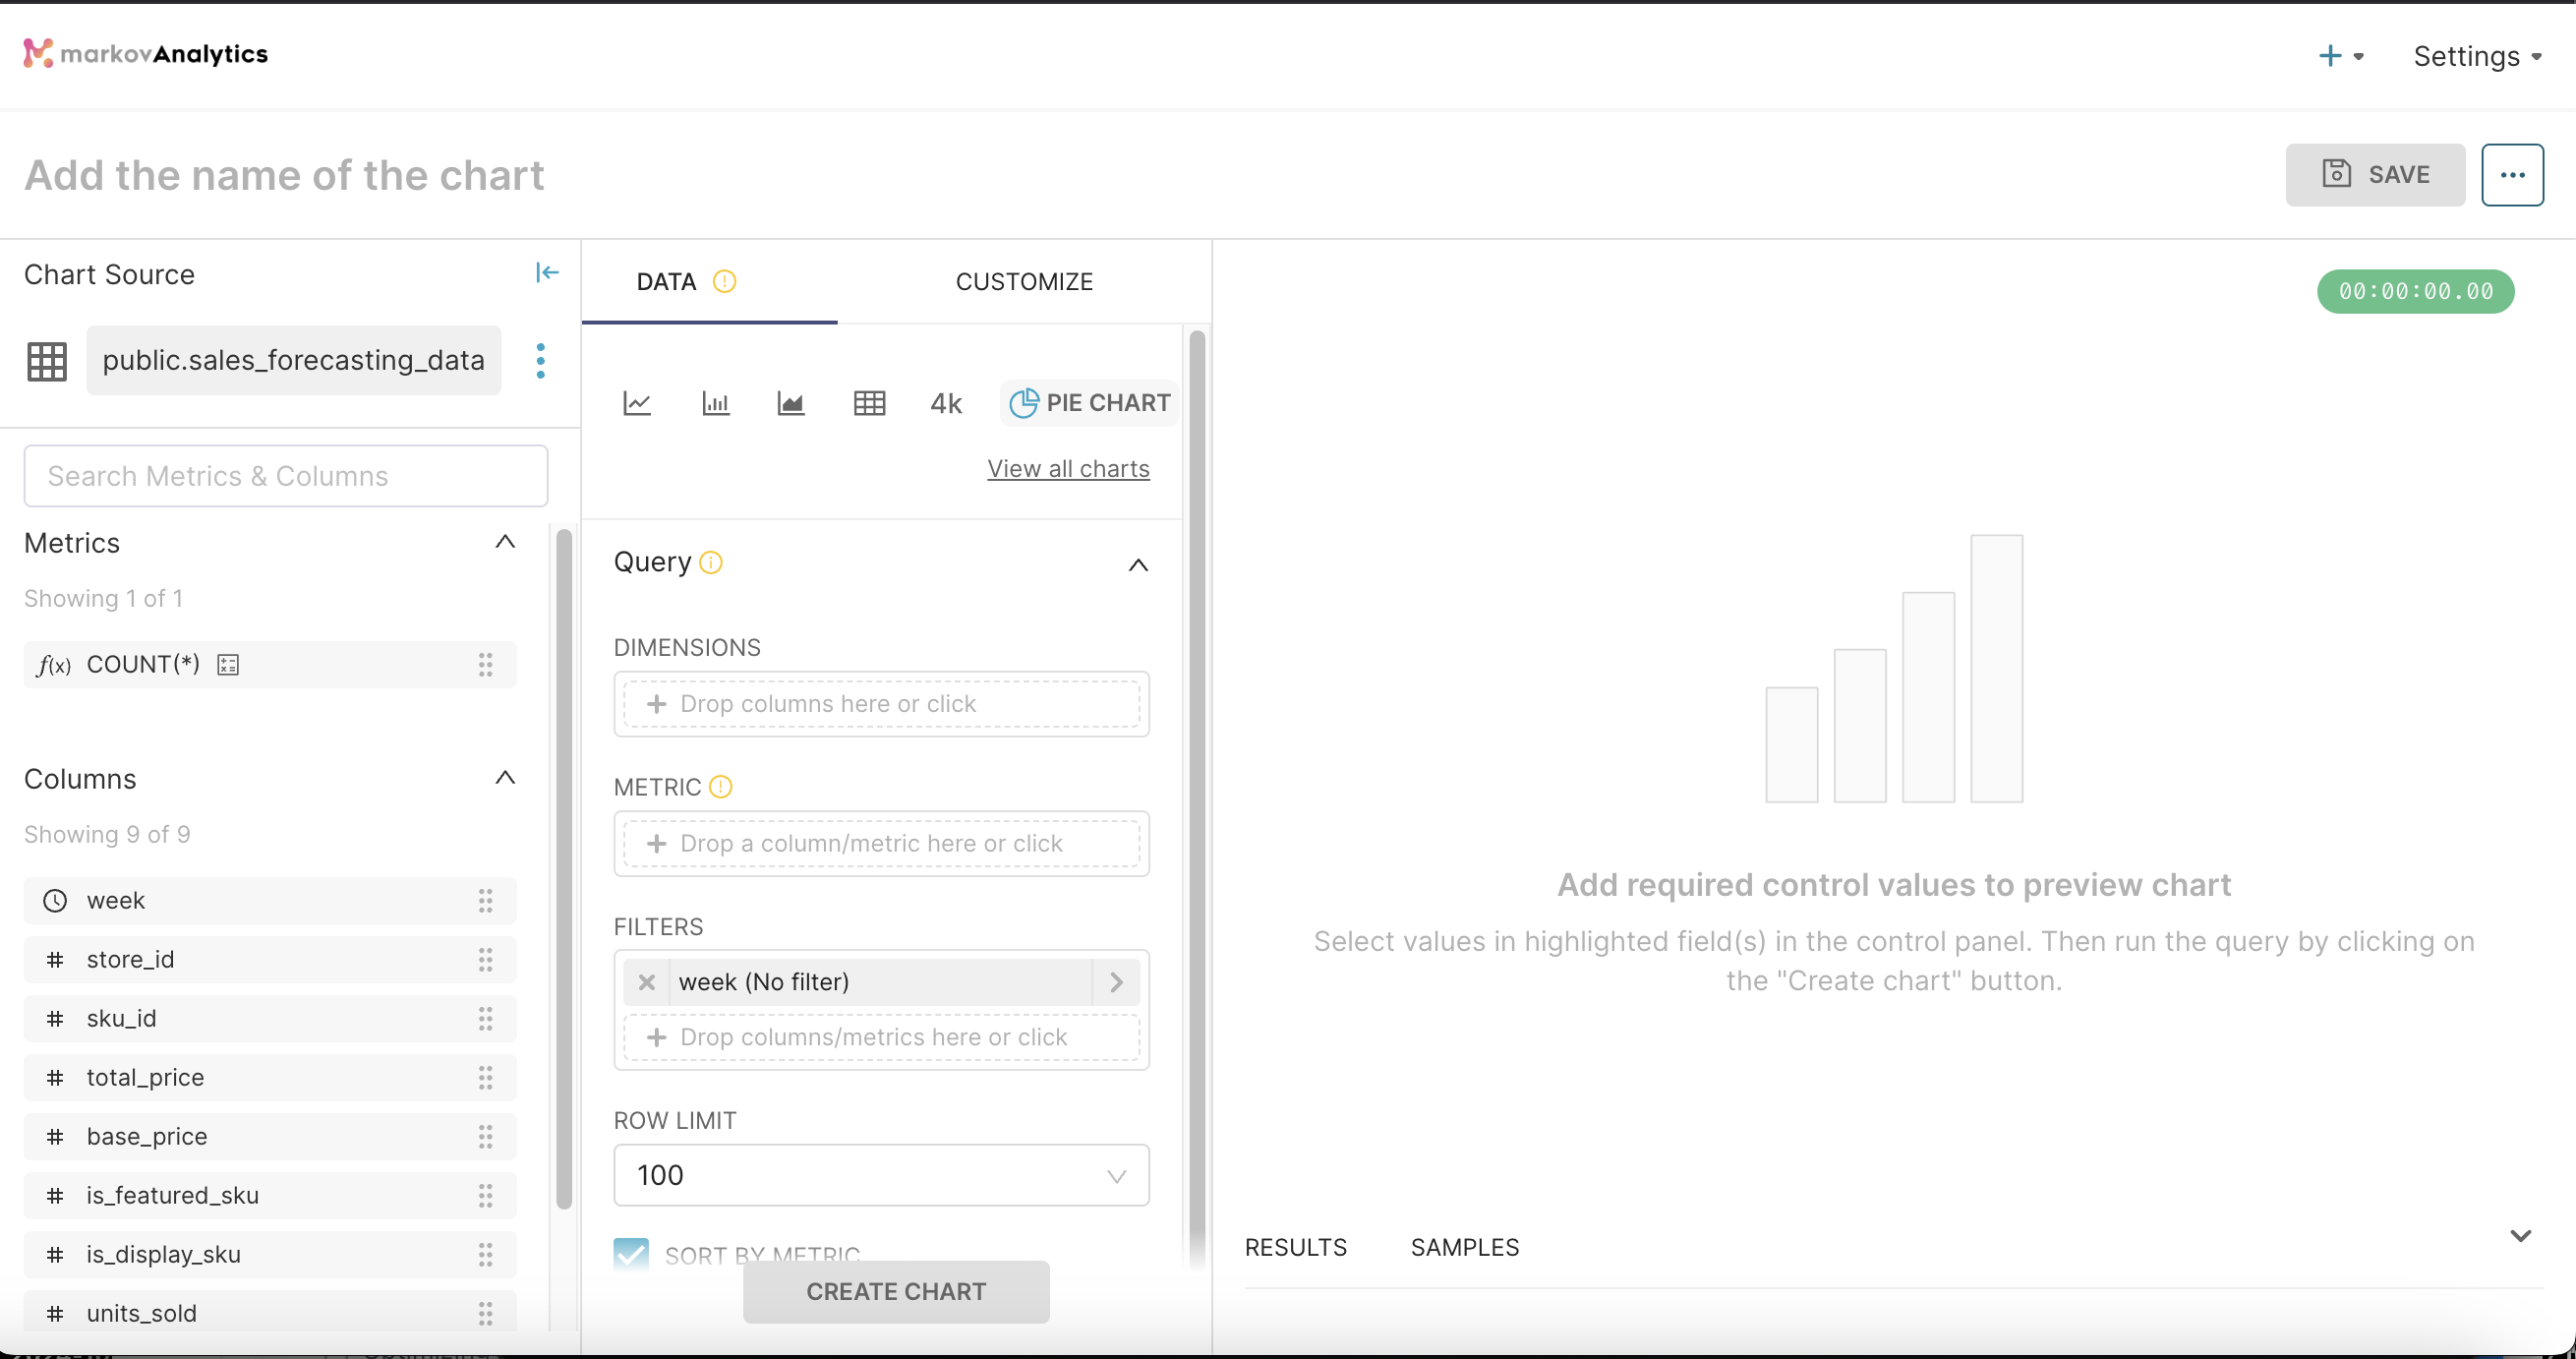Select the bar chart type icon
The image size is (2576, 1359).
(x=716, y=403)
